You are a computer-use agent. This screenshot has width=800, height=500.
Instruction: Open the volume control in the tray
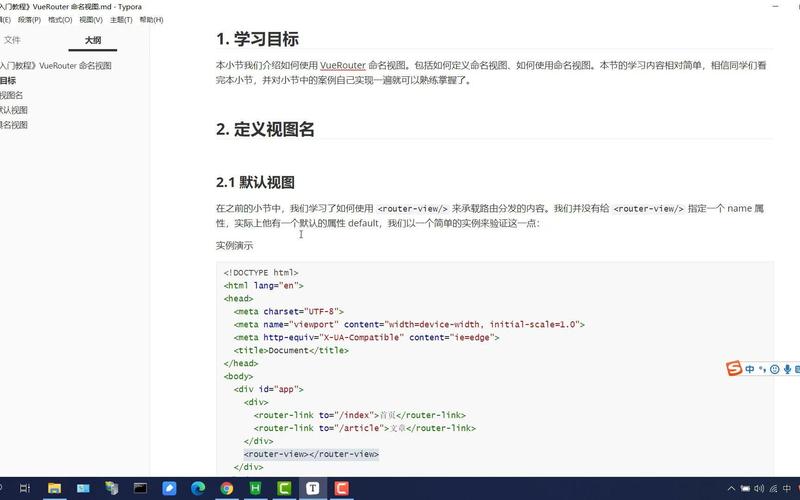[x=759, y=489]
